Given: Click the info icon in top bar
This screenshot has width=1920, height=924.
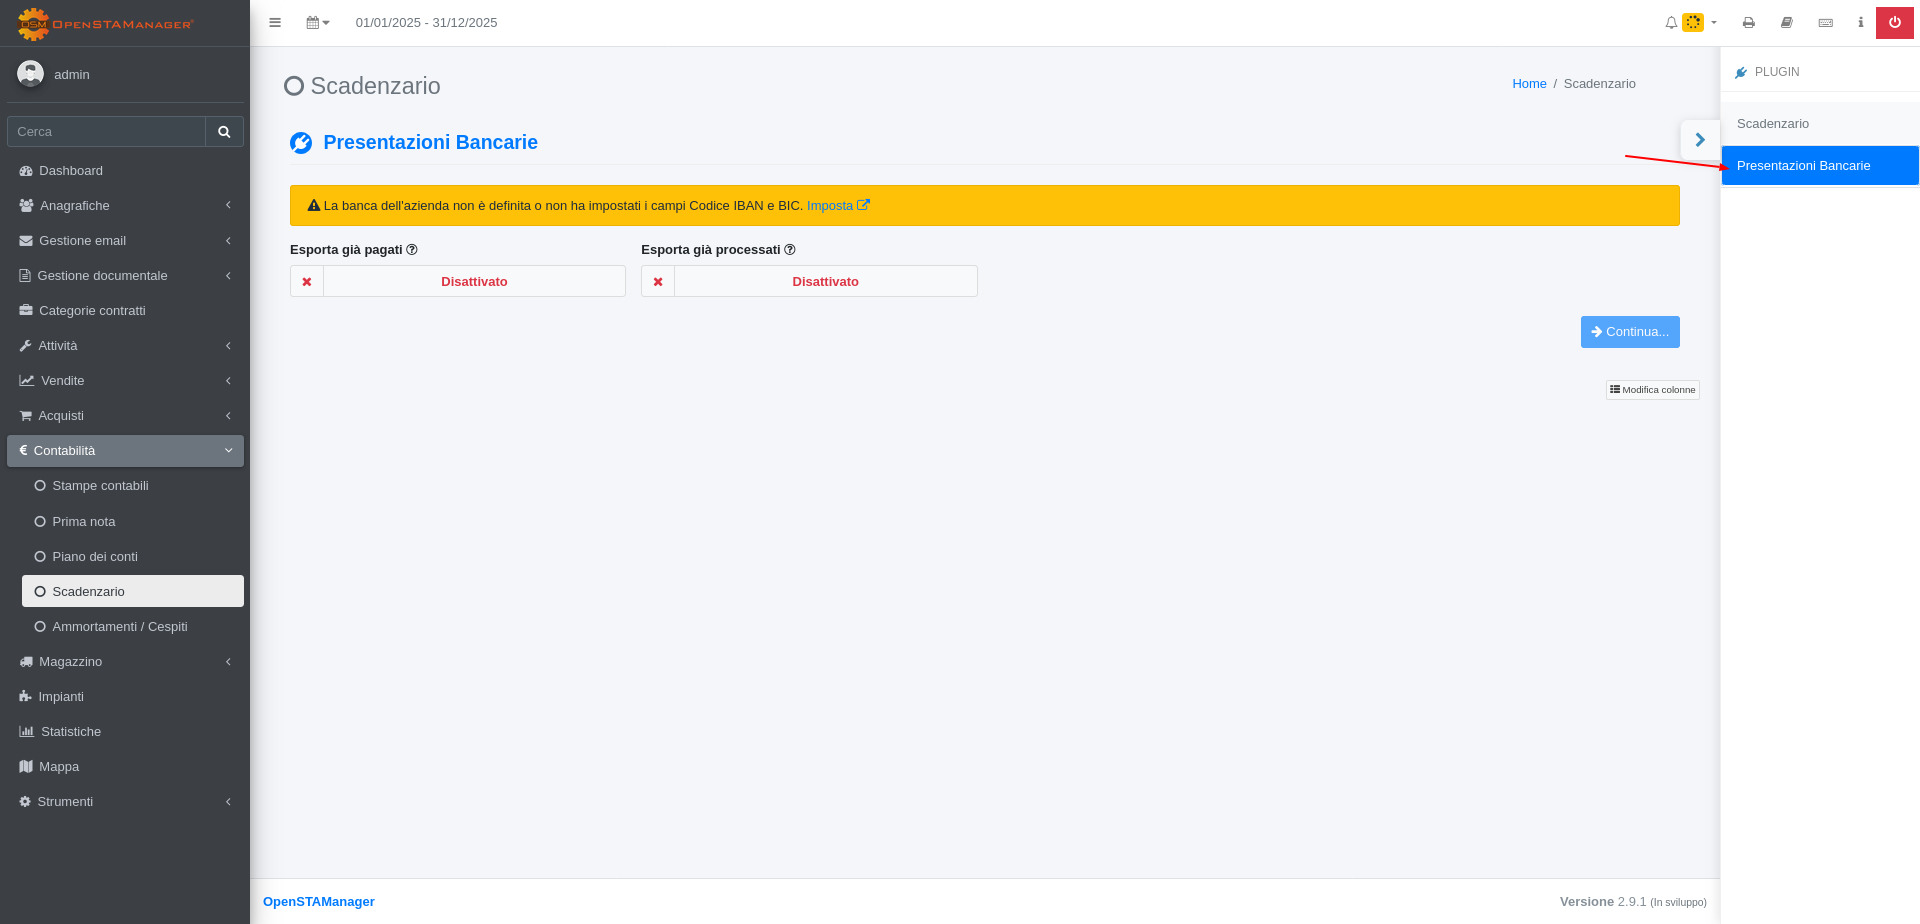Looking at the screenshot, I should (x=1861, y=22).
